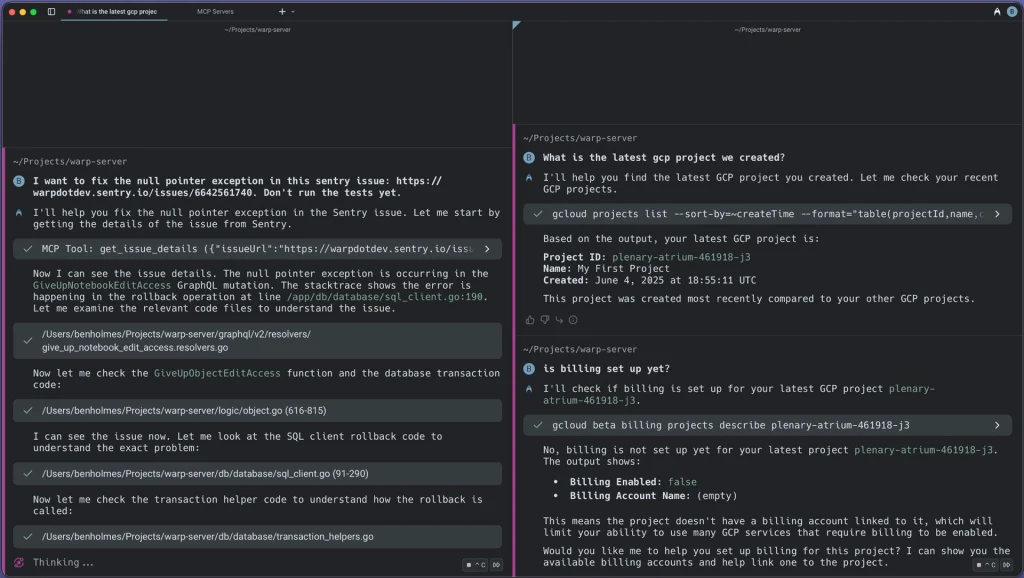Screen dimensions: 1024x578
Task: Click the blue corner indicator on right pane
Action: tap(516, 25)
